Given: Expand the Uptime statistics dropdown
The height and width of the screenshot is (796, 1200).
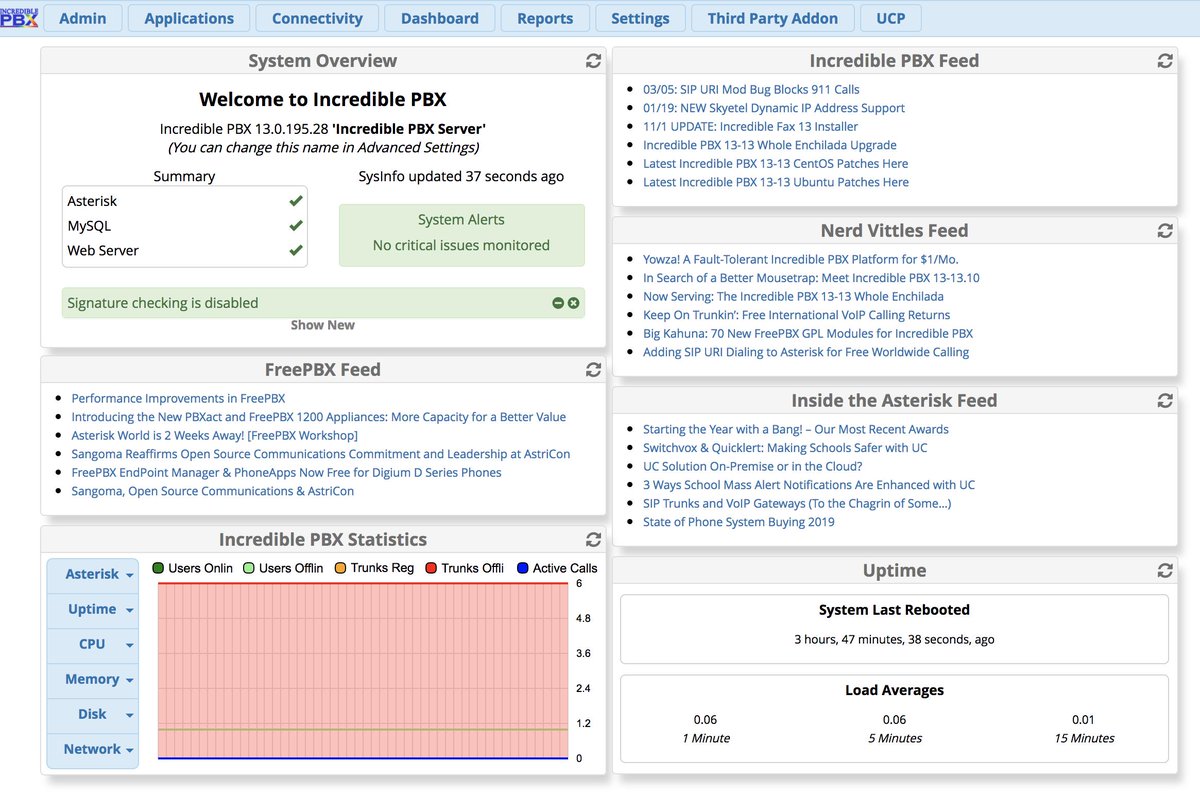Looking at the screenshot, I should 93,610.
